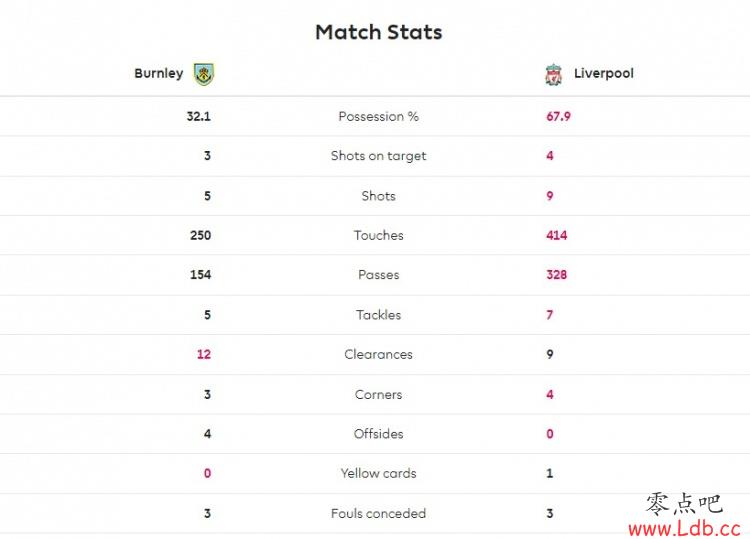The image size is (750, 539).
Task: Click Liverpool's 414 touches value
Action: tap(557, 235)
